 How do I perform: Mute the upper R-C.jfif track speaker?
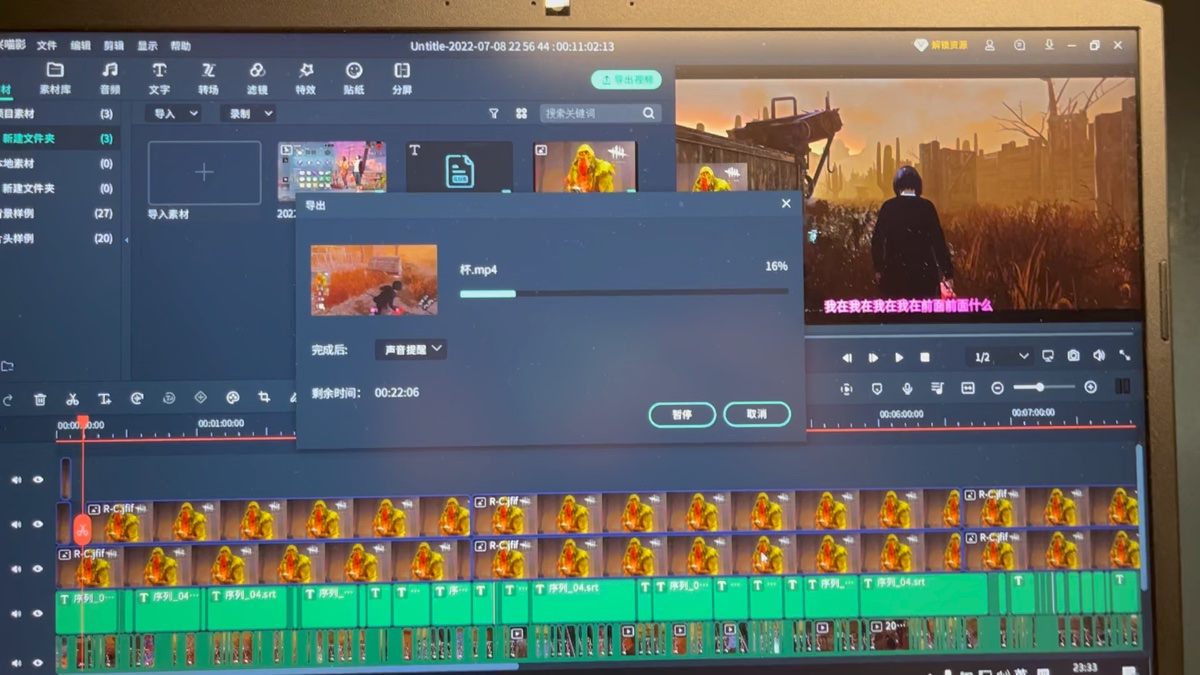pos(16,524)
